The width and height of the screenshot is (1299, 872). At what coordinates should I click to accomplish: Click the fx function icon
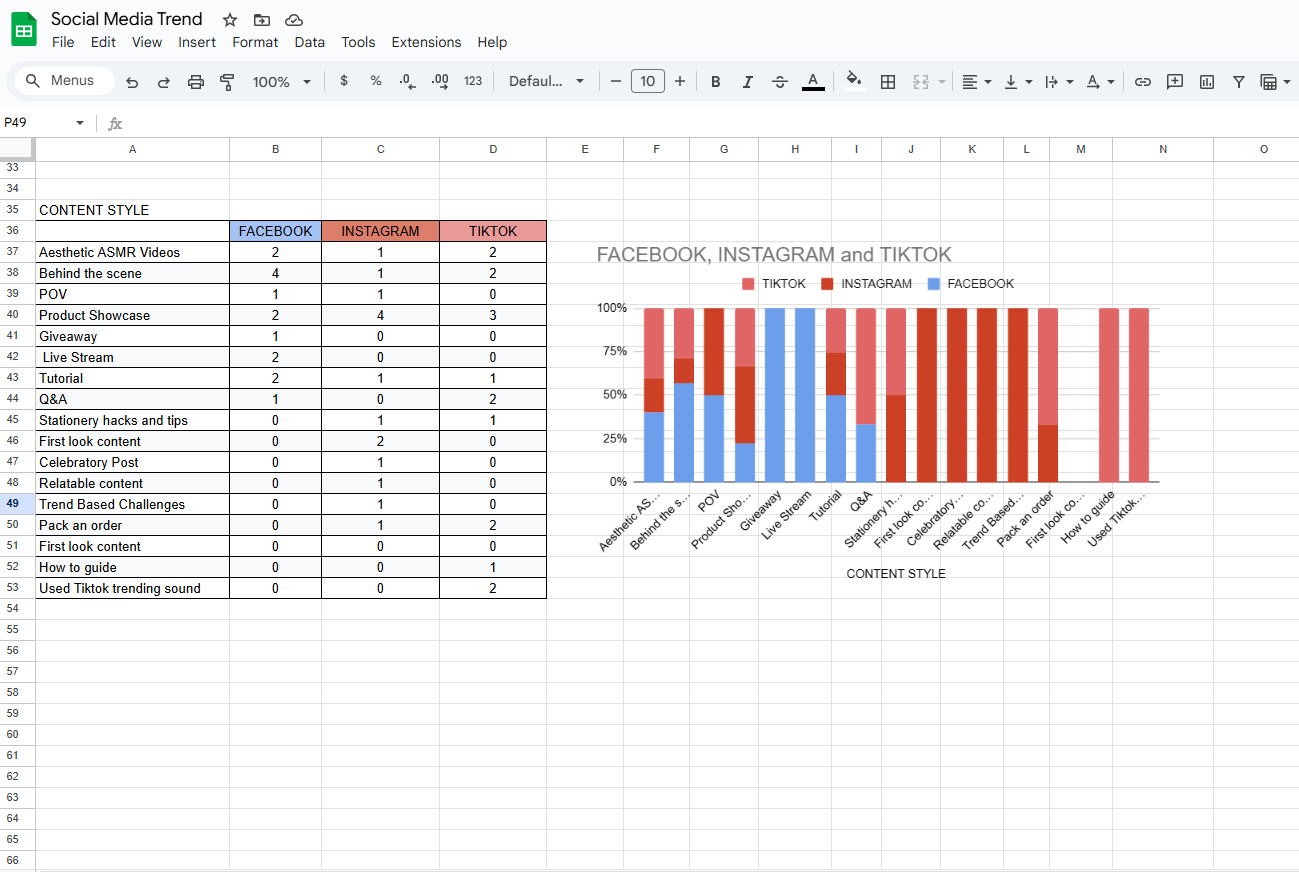[115, 123]
